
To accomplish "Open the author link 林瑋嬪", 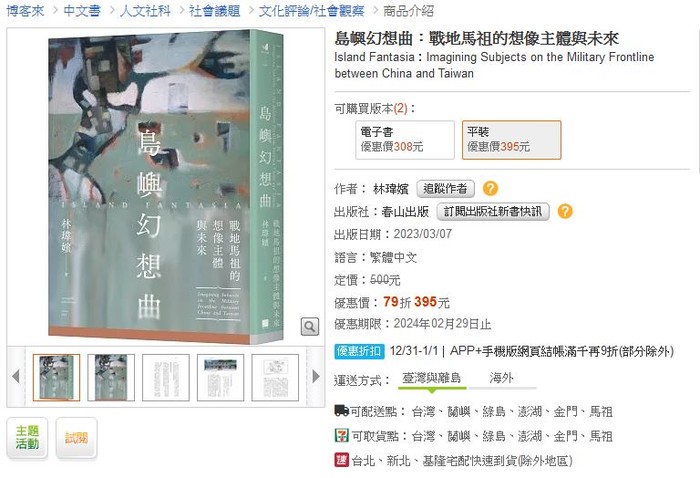I will coord(391,189).
